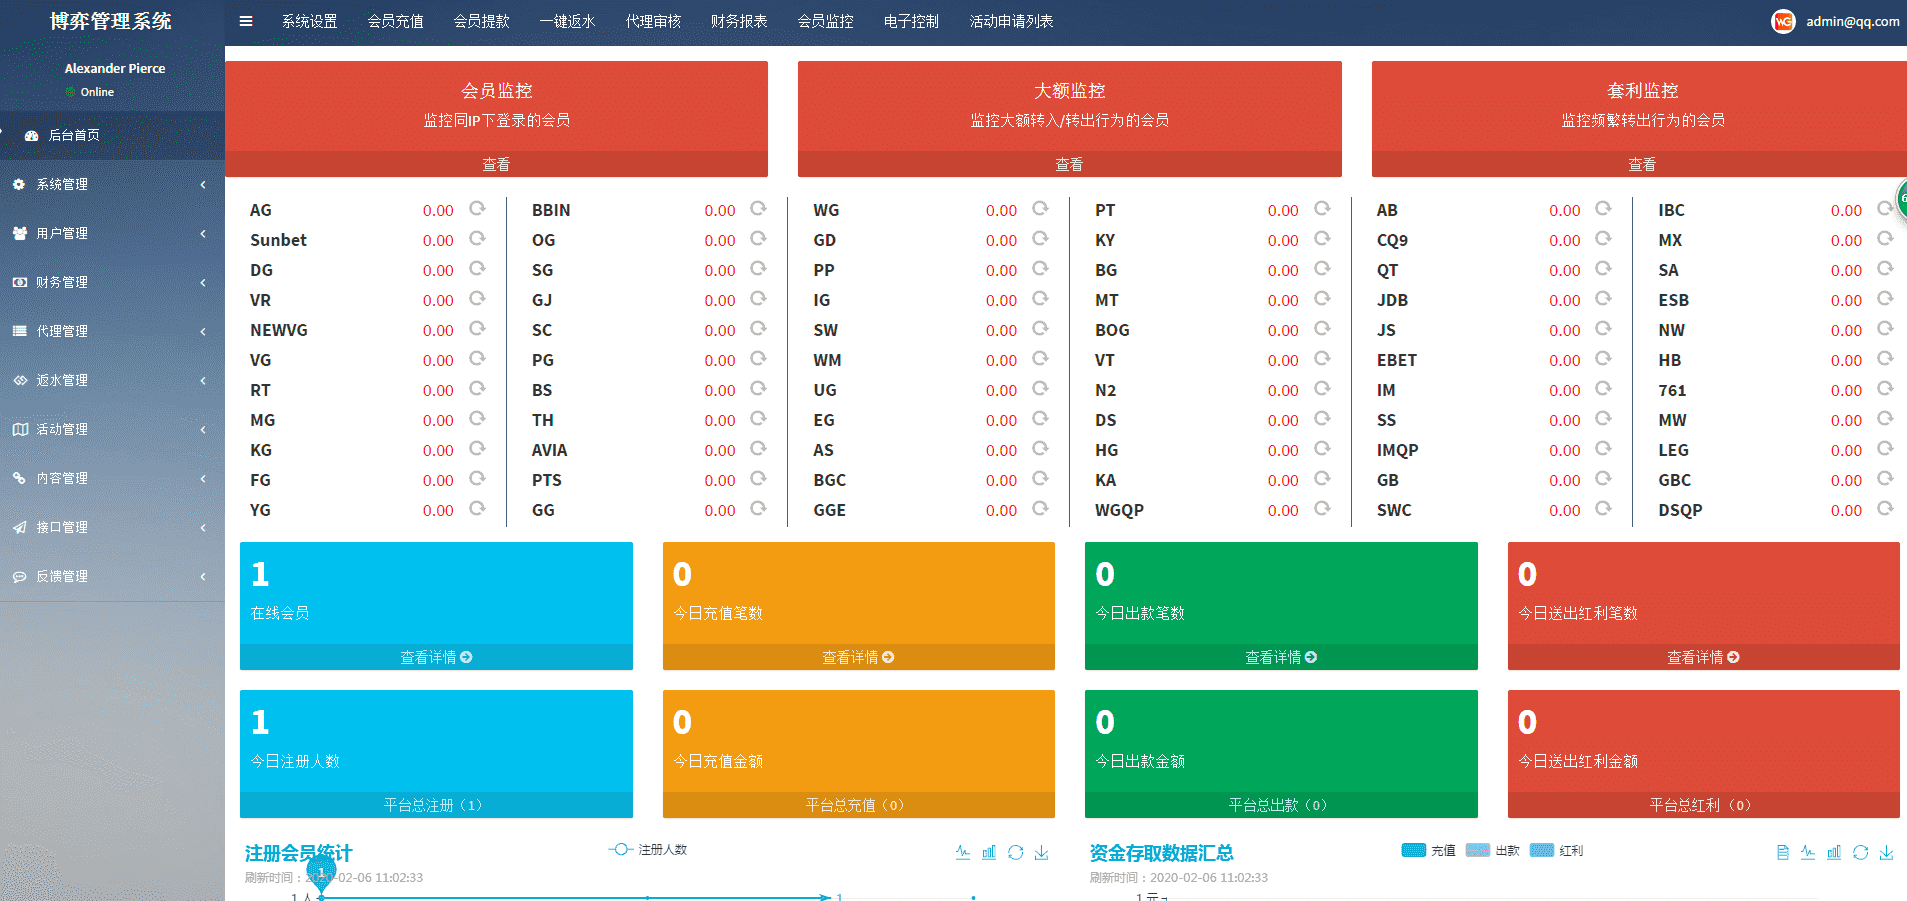Click 平台总红利 footer link

(1703, 805)
